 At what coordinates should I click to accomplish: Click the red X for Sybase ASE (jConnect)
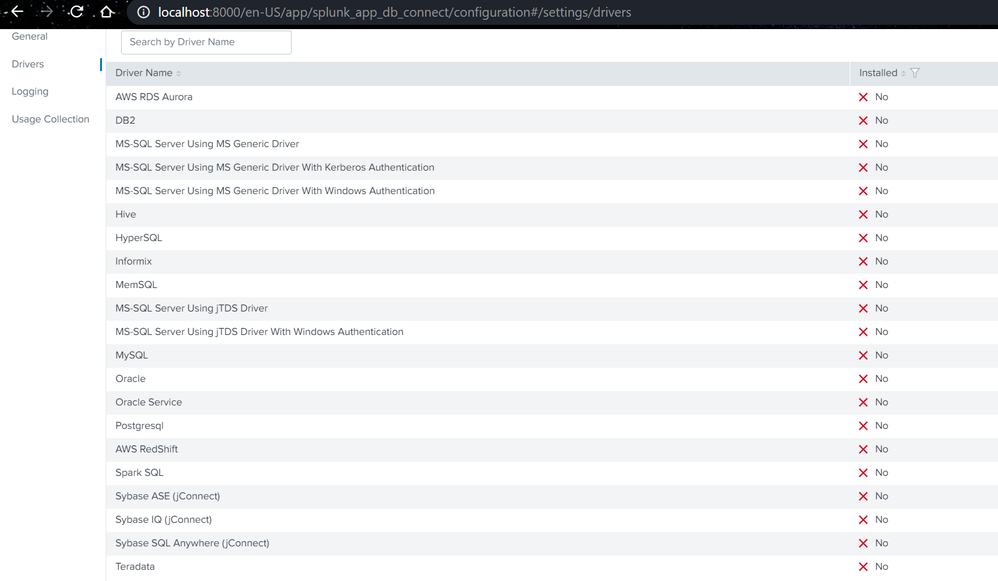click(x=863, y=496)
